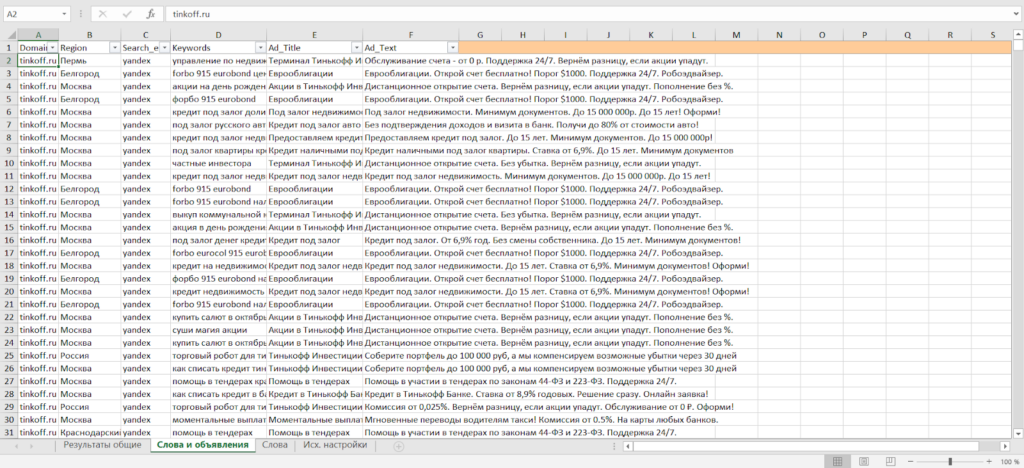Select column M header
This screenshot has height=468, width=1024.
737,35
